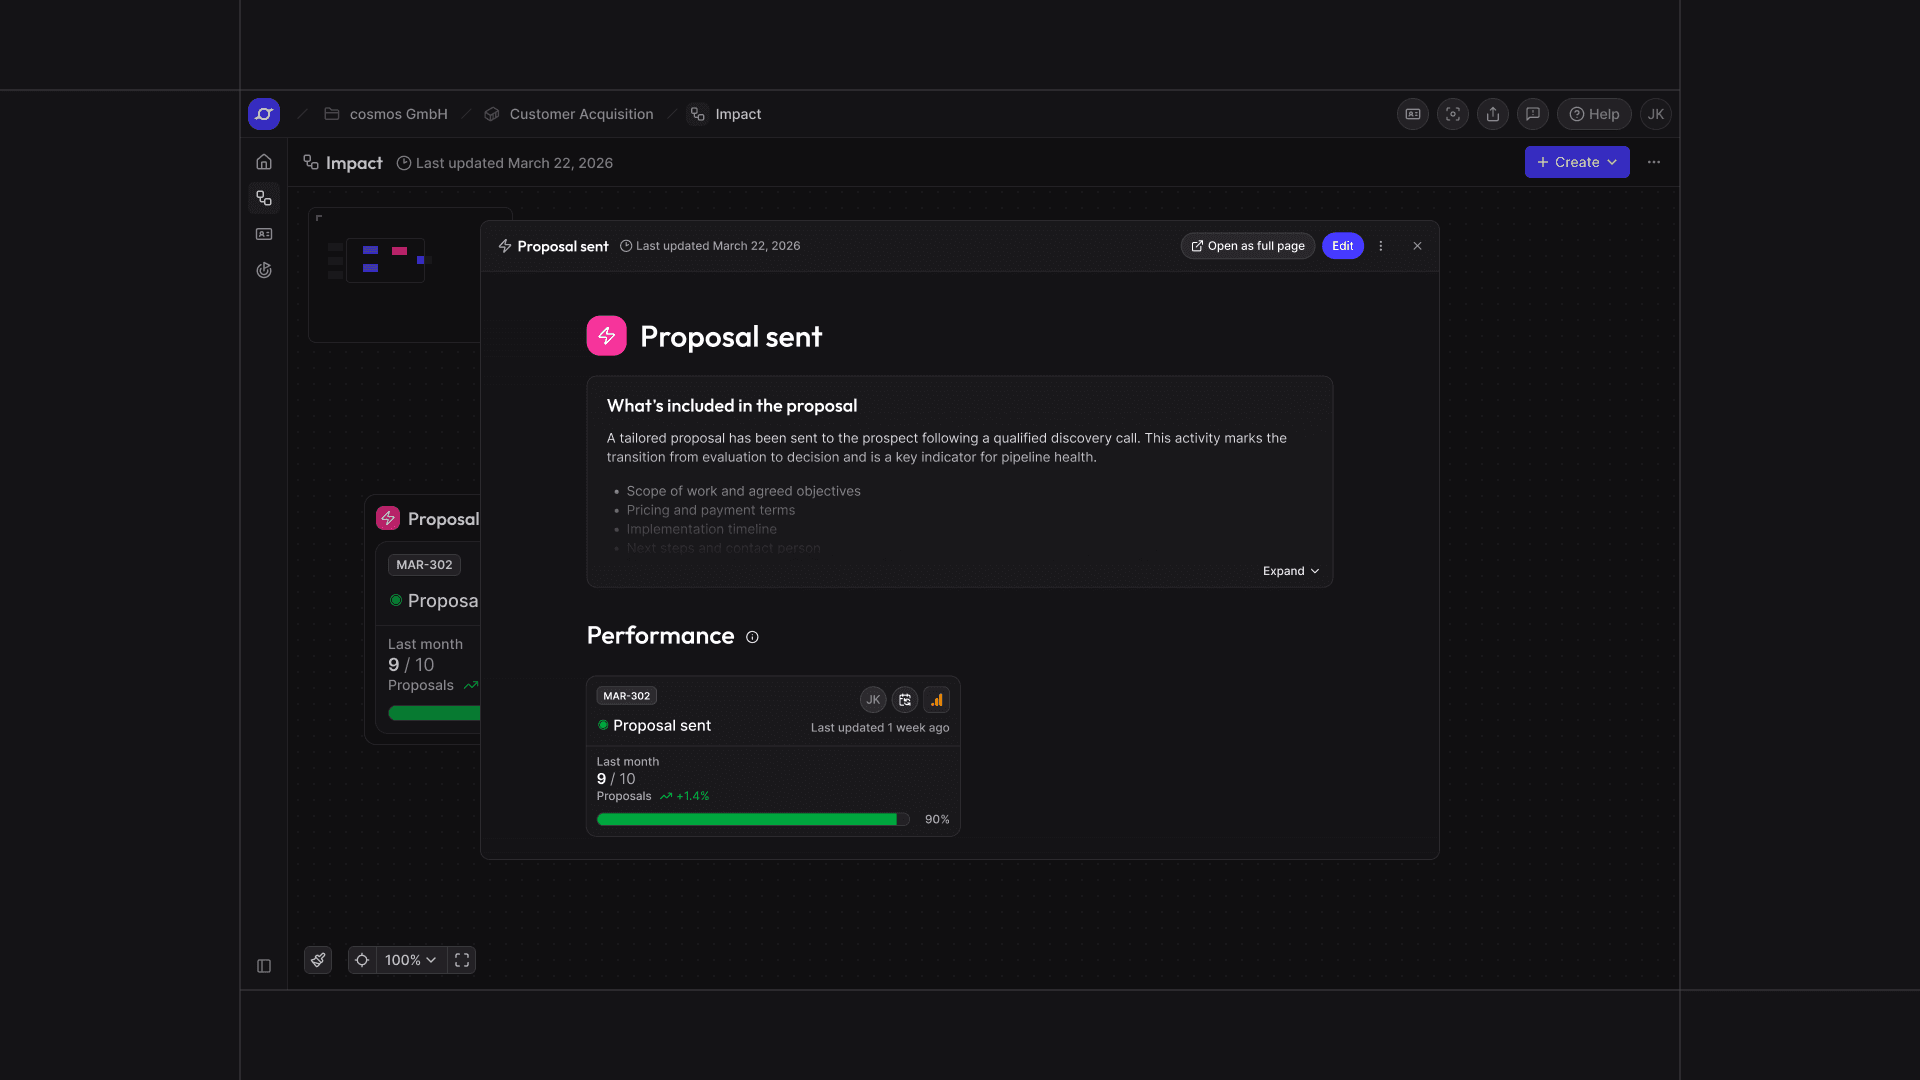
Task: Click the blue Edit button
Action: tap(1343, 246)
